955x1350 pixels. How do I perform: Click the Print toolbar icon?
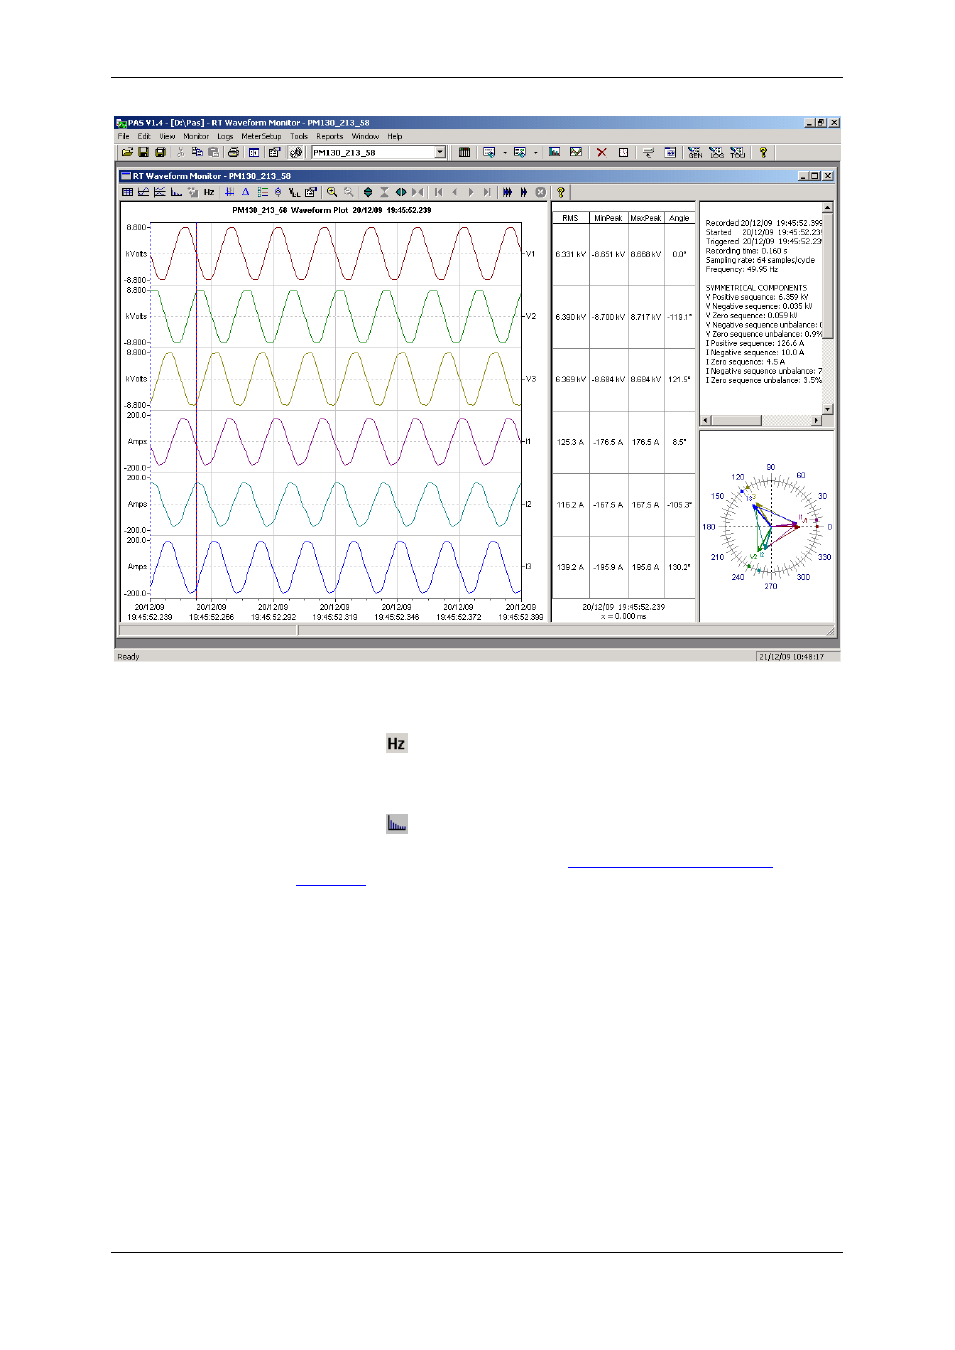(x=233, y=153)
